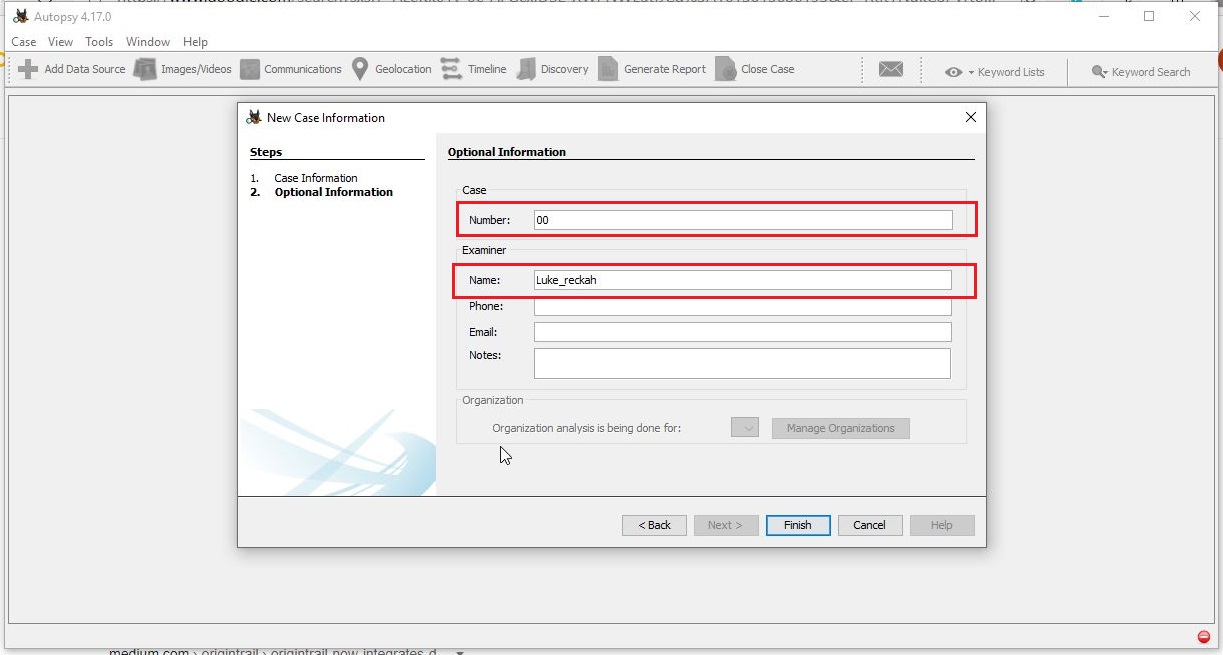
Task: Open the organization selection dropdown
Action: [x=745, y=428]
